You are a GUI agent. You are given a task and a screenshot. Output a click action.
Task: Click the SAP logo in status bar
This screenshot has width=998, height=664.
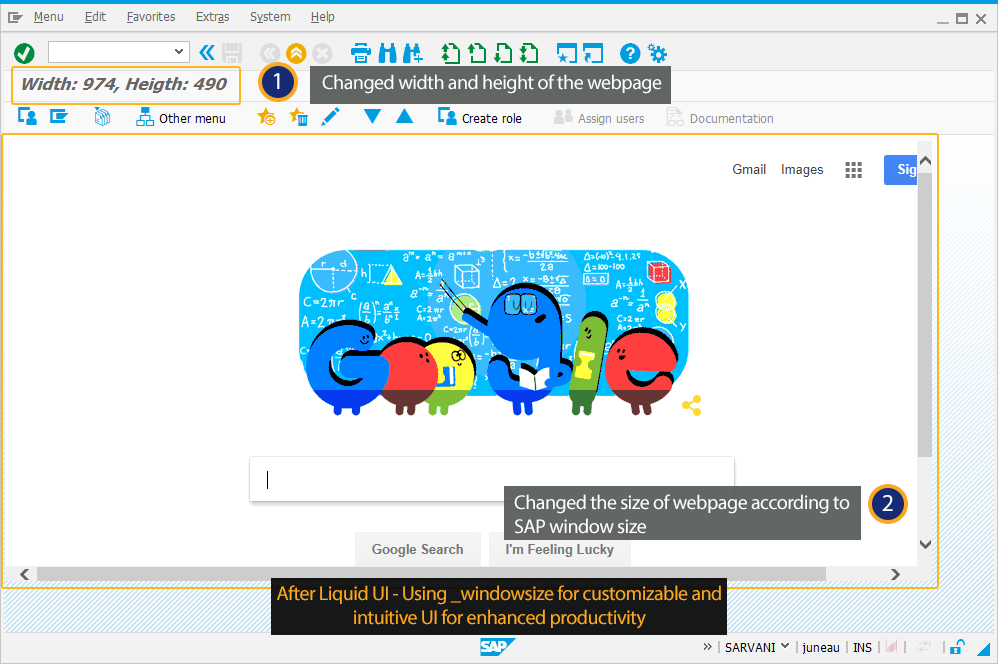[x=497, y=647]
